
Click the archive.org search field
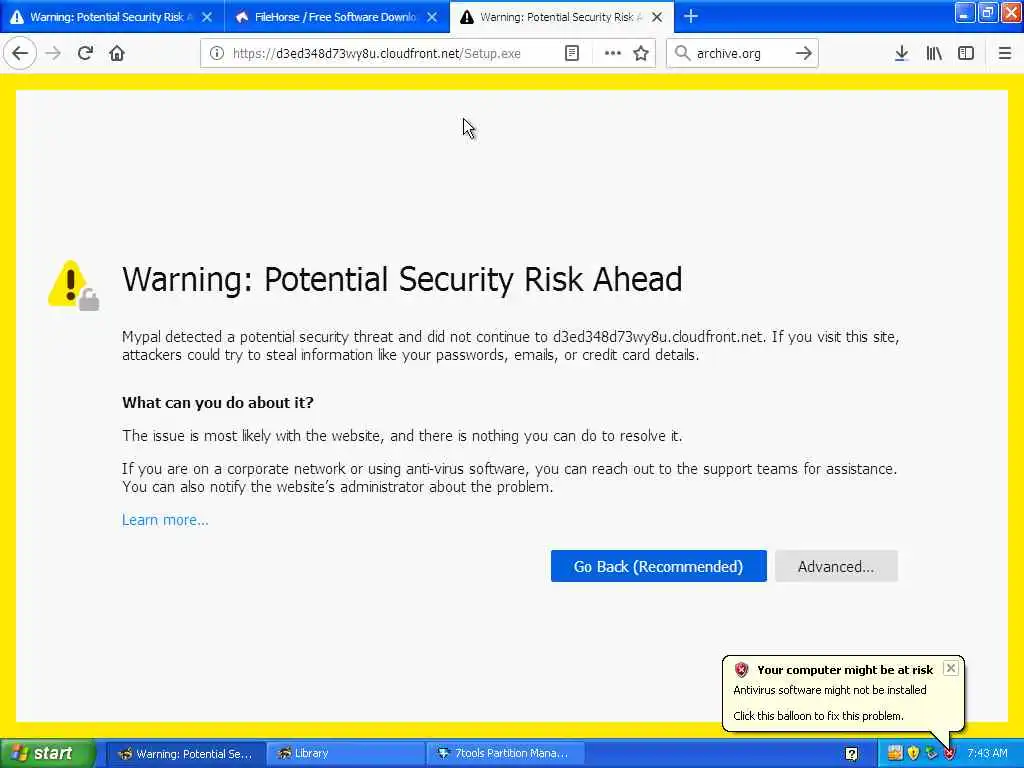click(742, 53)
